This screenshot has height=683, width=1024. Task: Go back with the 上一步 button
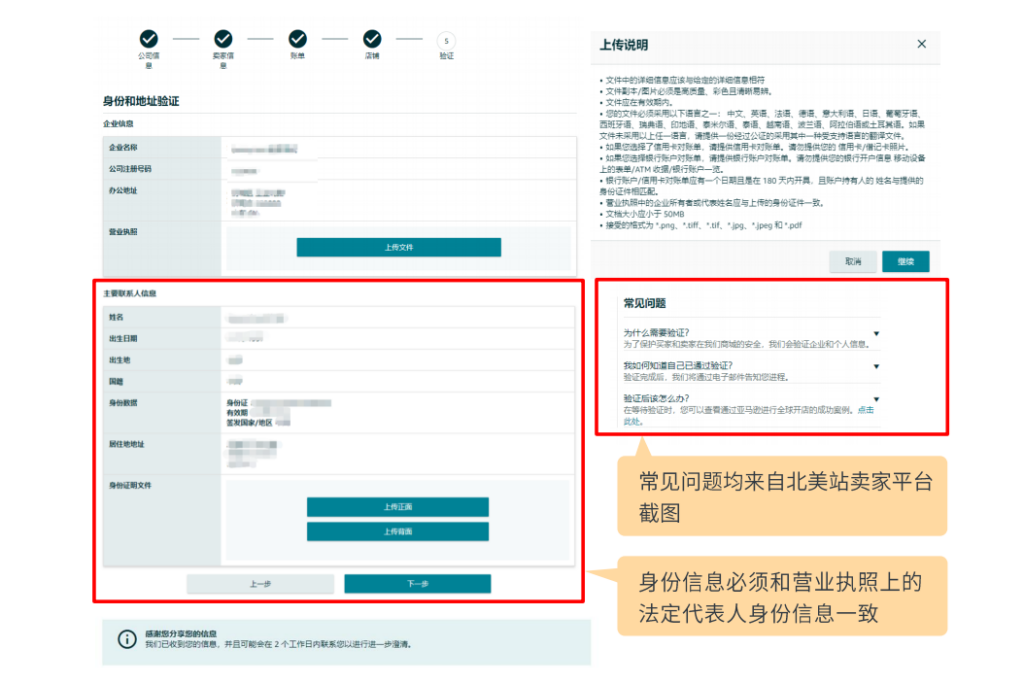(260, 584)
